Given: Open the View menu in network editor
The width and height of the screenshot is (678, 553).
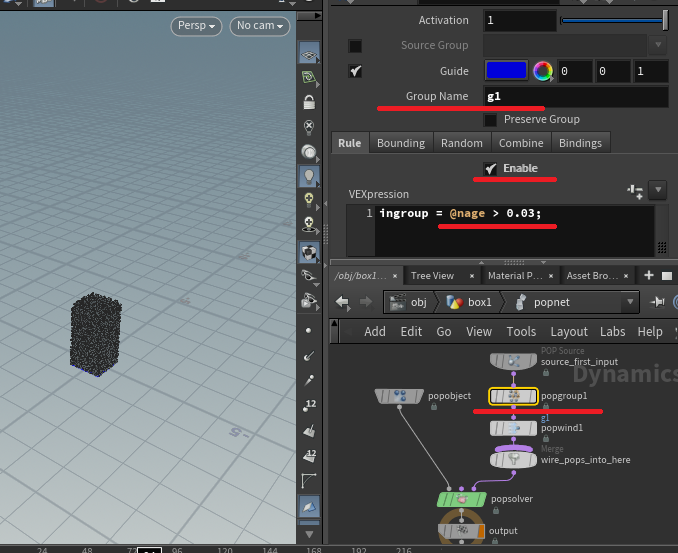Looking at the screenshot, I should [479, 332].
